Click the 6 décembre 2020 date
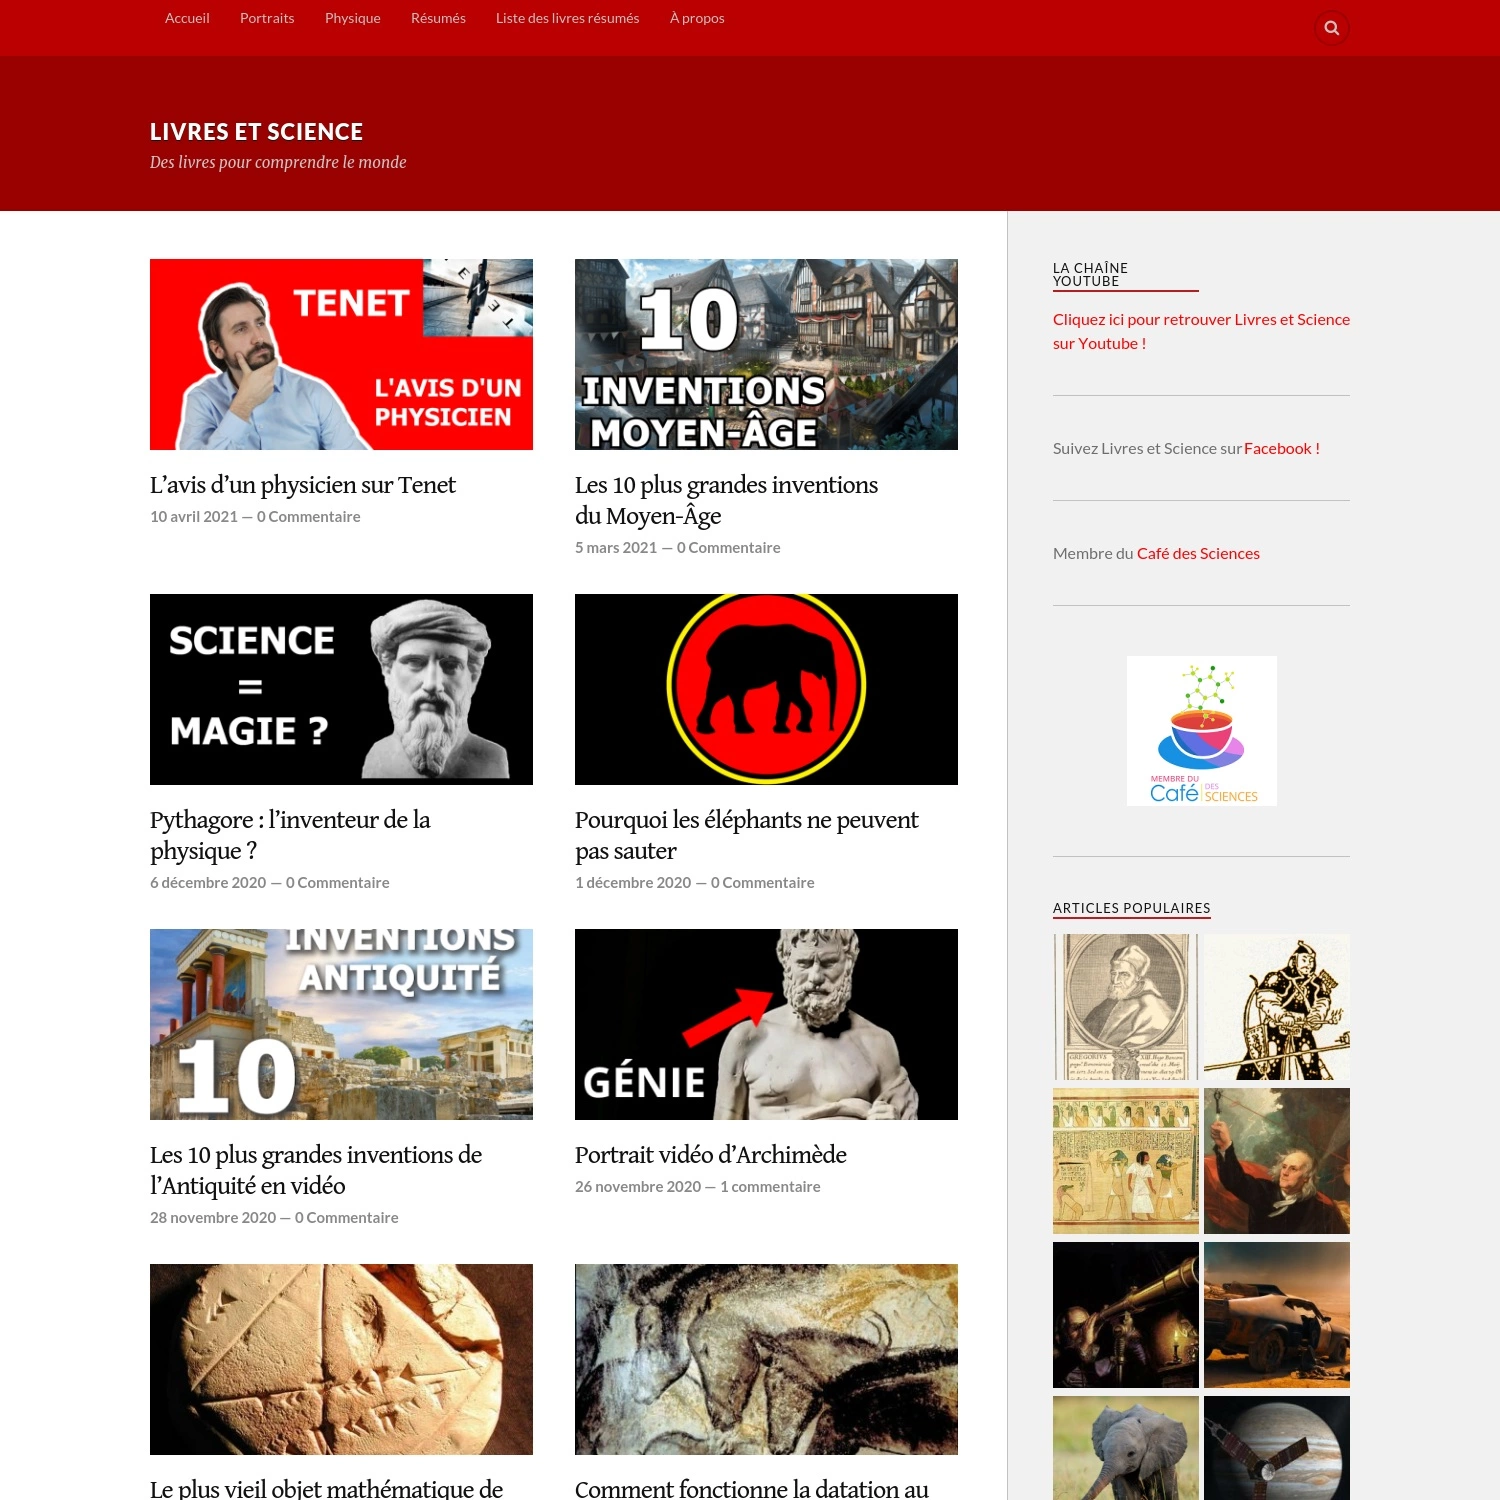The width and height of the screenshot is (1500, 1500). click(x=208, y=883)
